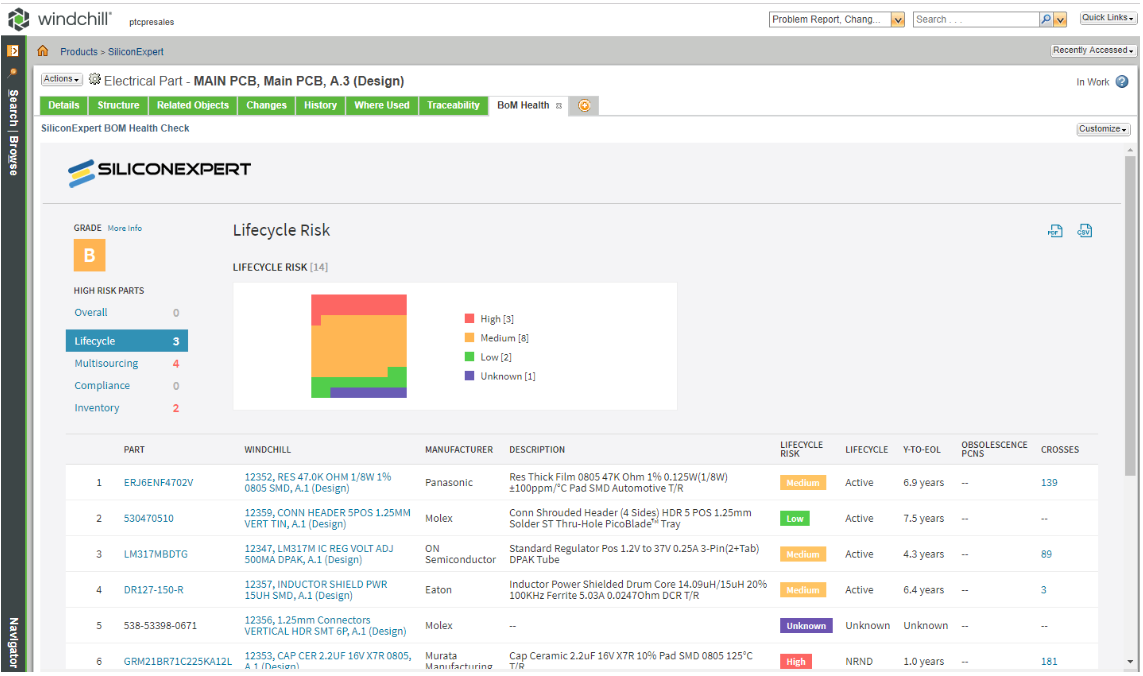The height and width of the screenshot is (676, 1143).
Task: Click the High risk badge for Murata
Action: tap(796, 661)
